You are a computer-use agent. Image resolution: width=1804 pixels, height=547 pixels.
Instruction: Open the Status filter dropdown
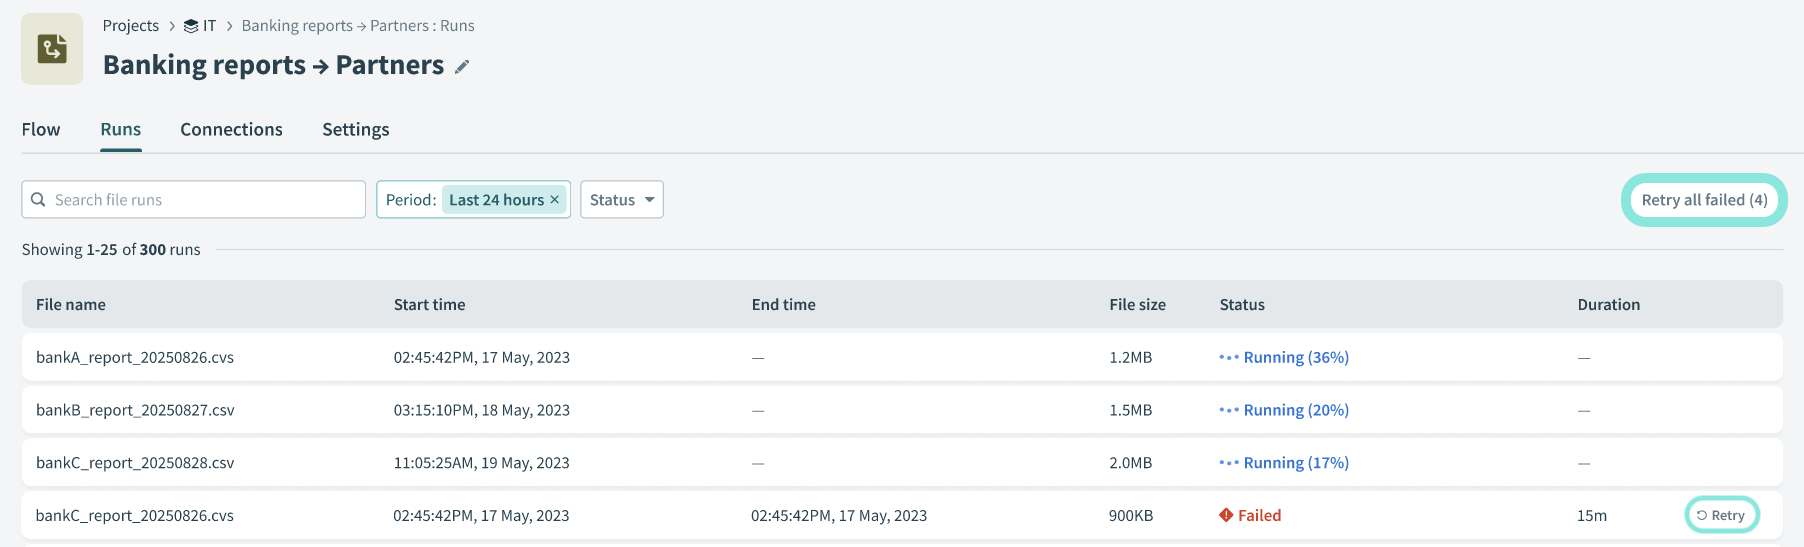621,200
